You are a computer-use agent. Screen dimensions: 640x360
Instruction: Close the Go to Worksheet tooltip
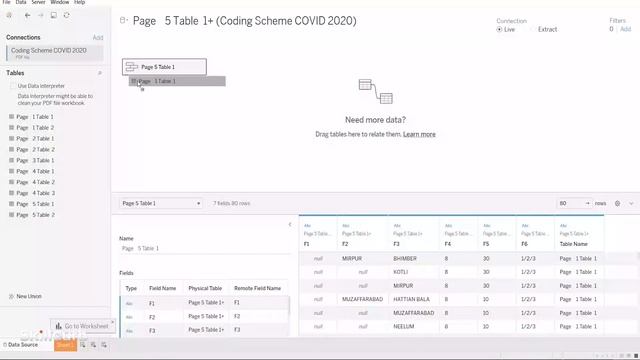pos(112,322)
